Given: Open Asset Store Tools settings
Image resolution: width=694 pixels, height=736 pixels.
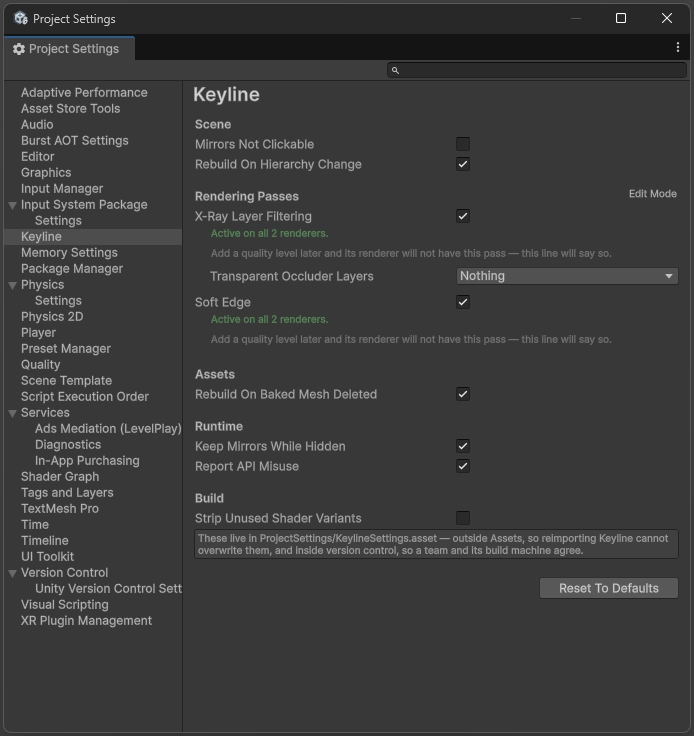Looking at the screenshot, I should pyautogui.click(x=70, y=108).
